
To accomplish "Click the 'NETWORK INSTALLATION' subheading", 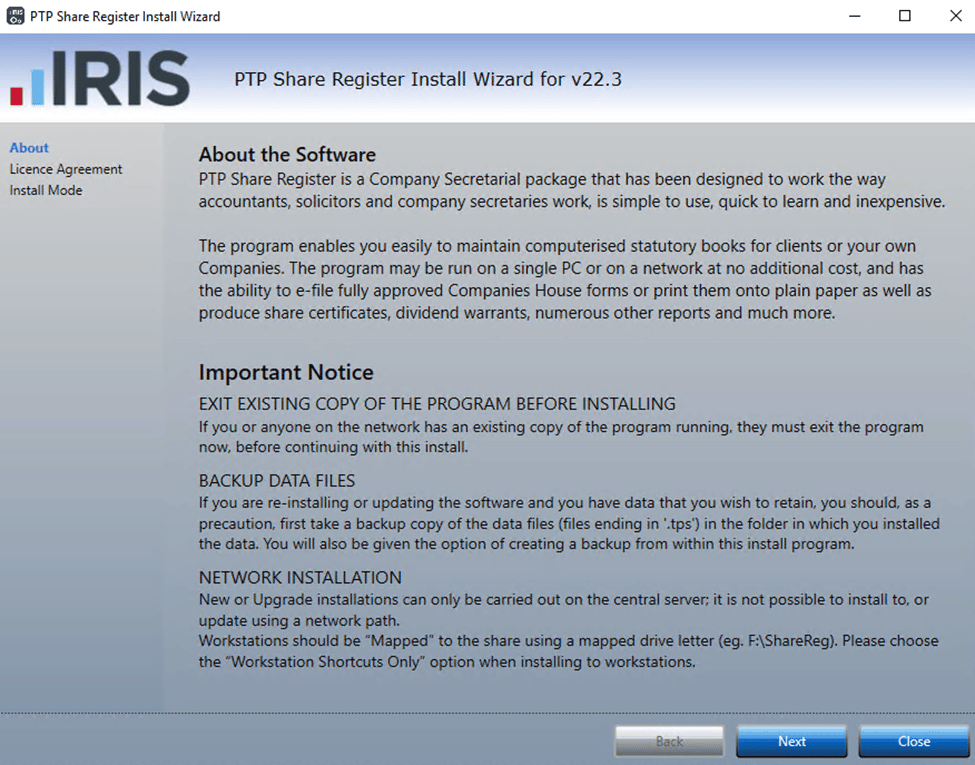I will [300, 578].
